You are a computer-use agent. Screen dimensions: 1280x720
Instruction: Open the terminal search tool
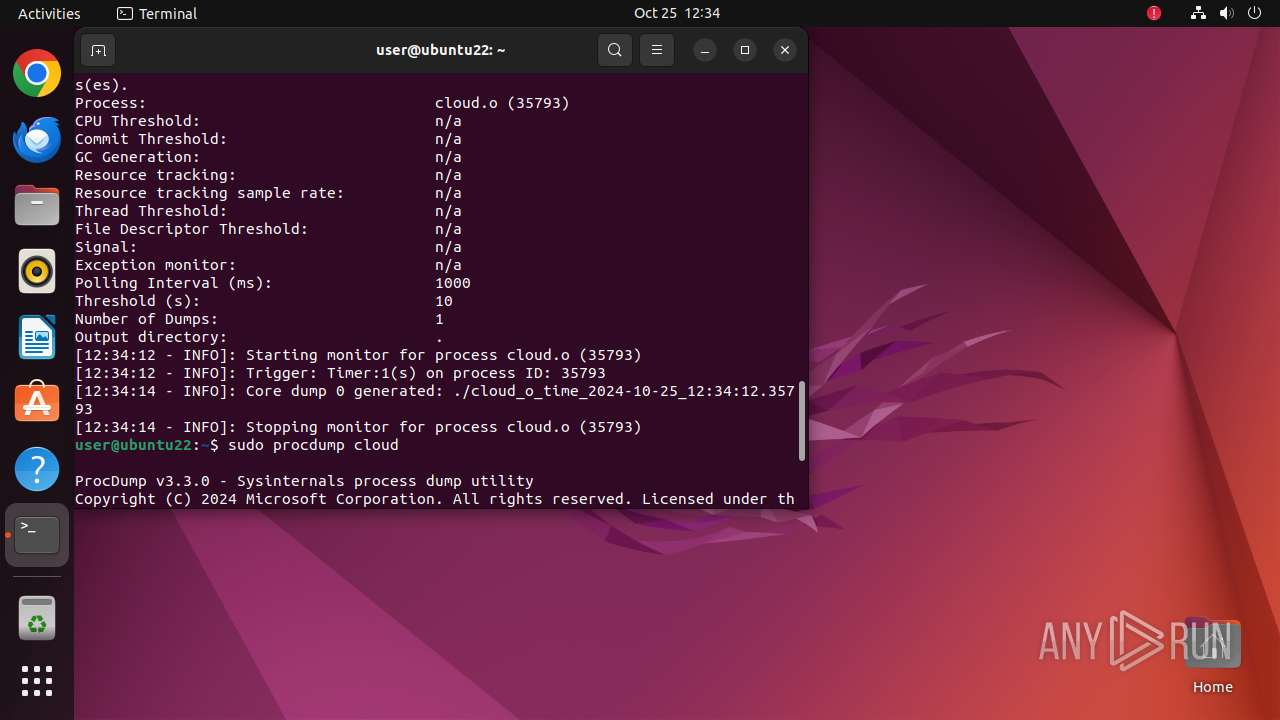pyautogui.click(x=615, y=50)
